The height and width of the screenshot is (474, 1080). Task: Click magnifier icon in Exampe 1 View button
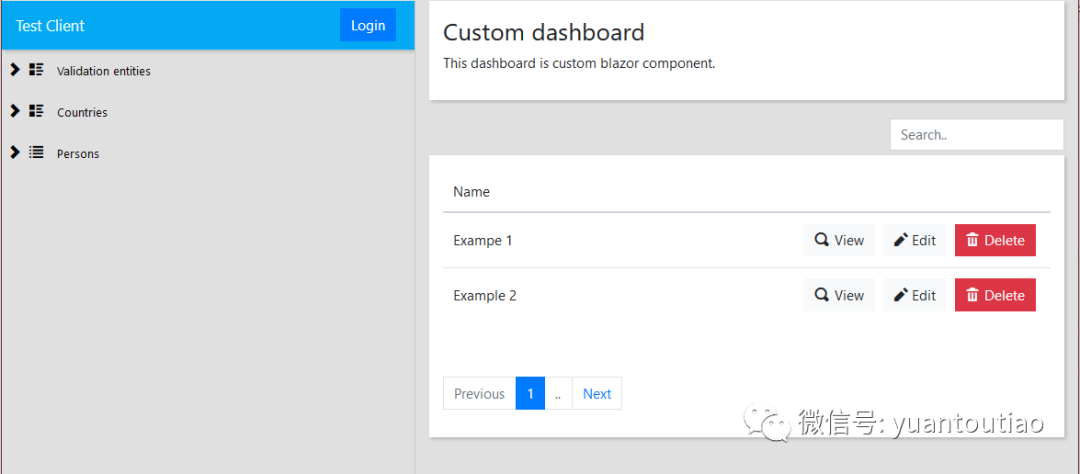tap(821, 240)
